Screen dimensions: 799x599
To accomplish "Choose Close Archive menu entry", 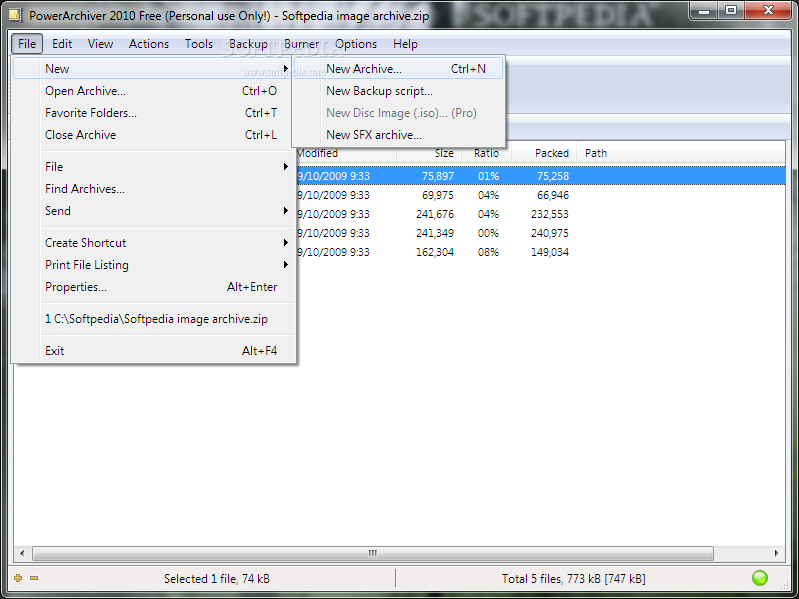I will click(x=152, y=134).
